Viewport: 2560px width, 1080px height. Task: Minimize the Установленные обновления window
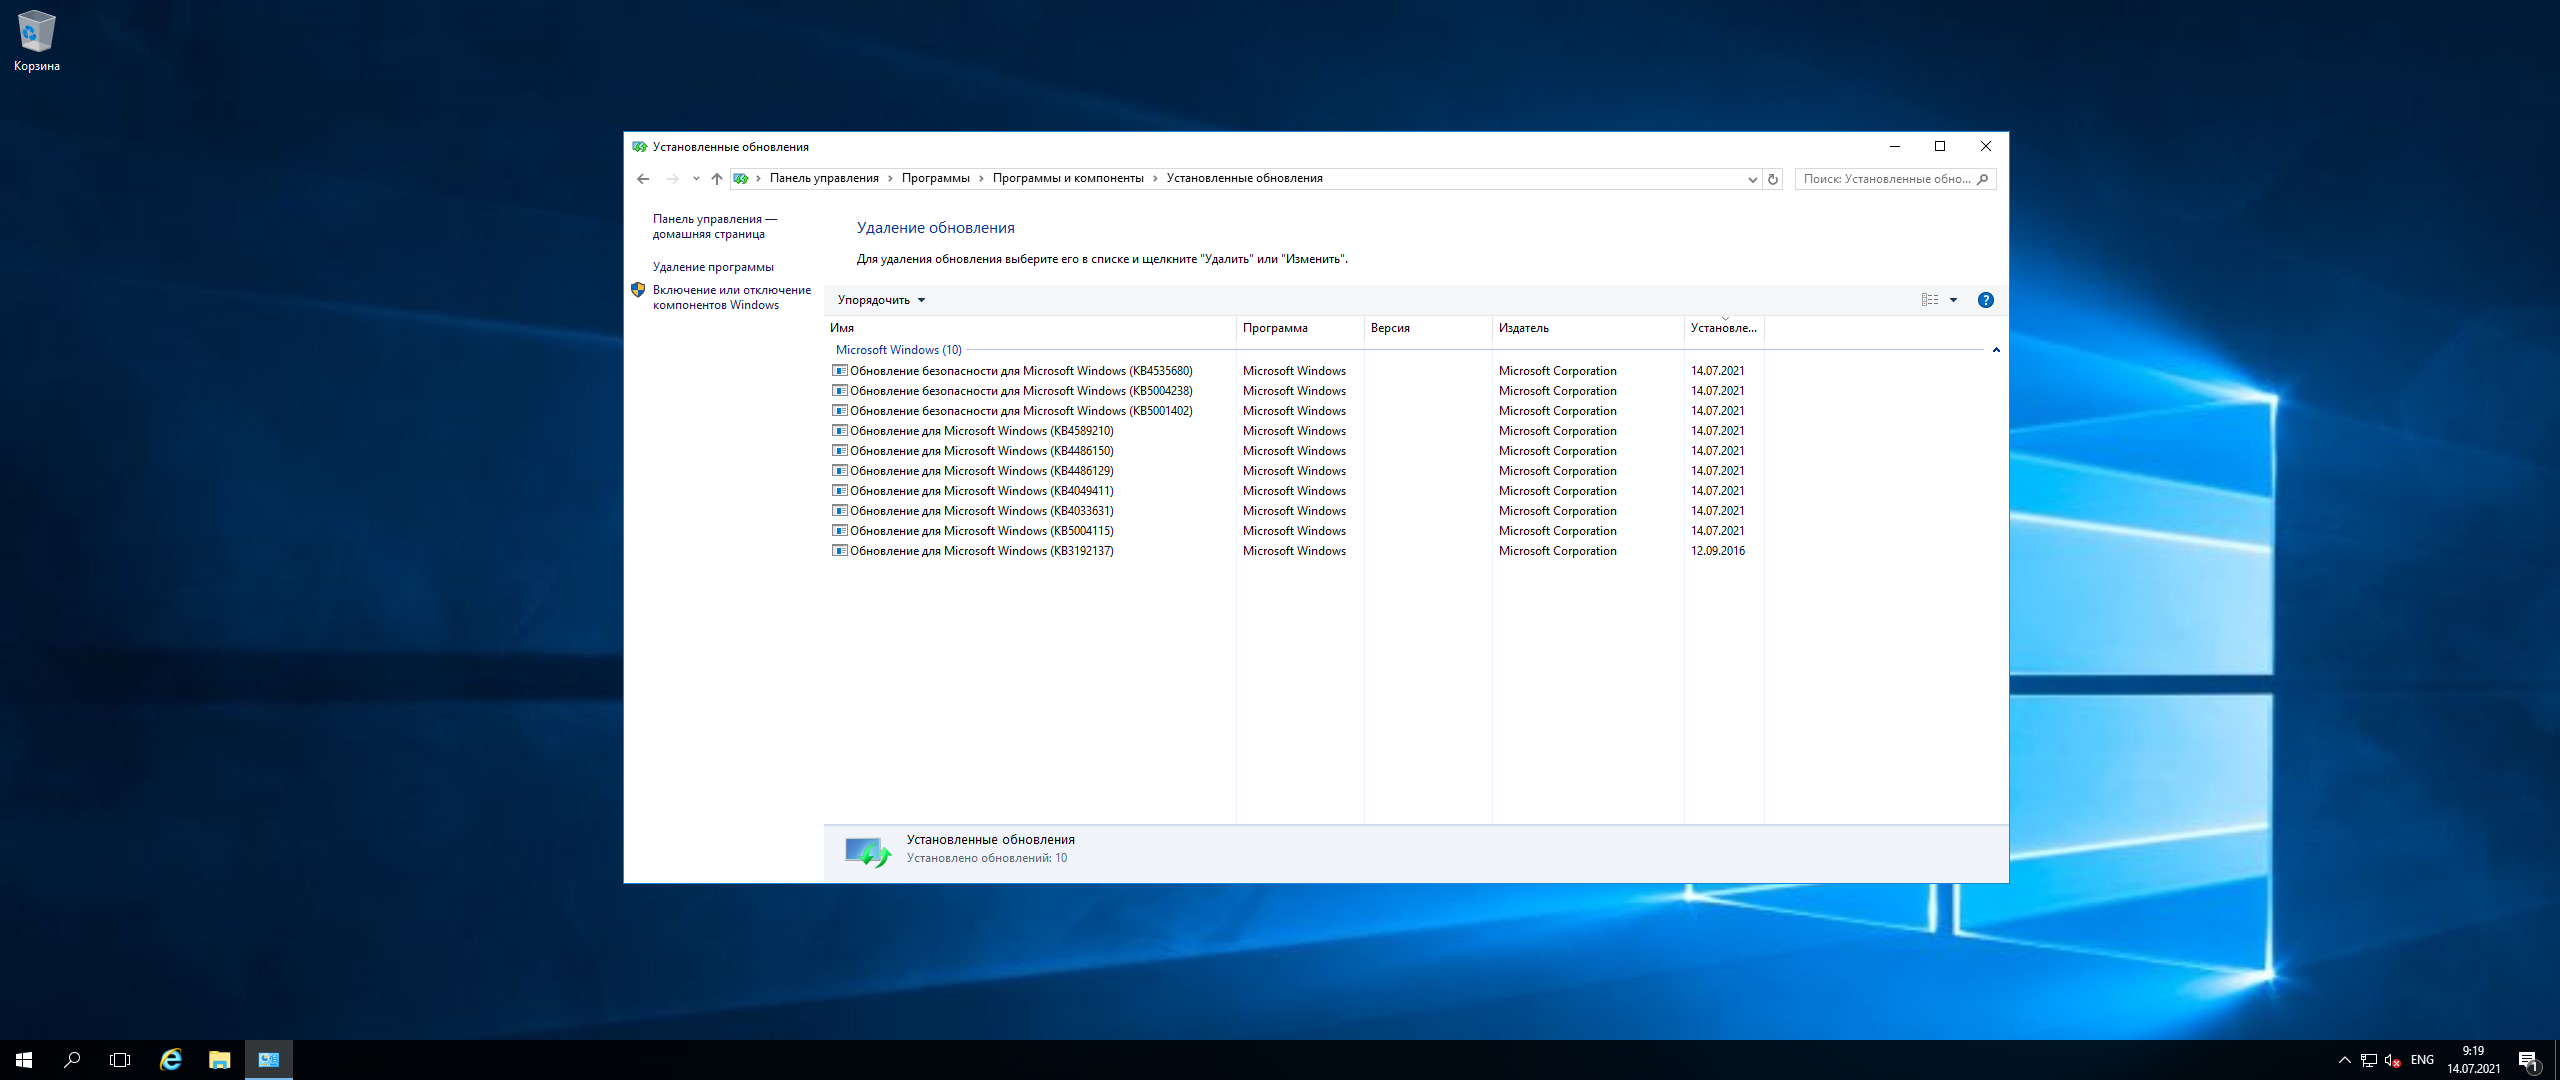1894,147
